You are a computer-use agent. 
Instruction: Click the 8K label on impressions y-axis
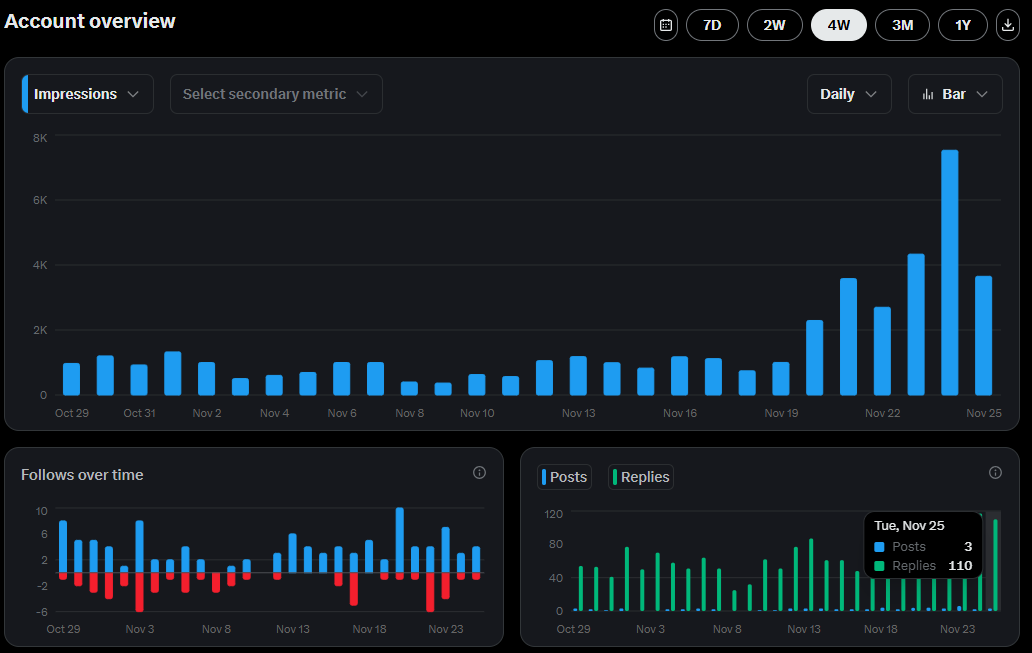pos(40,138)
